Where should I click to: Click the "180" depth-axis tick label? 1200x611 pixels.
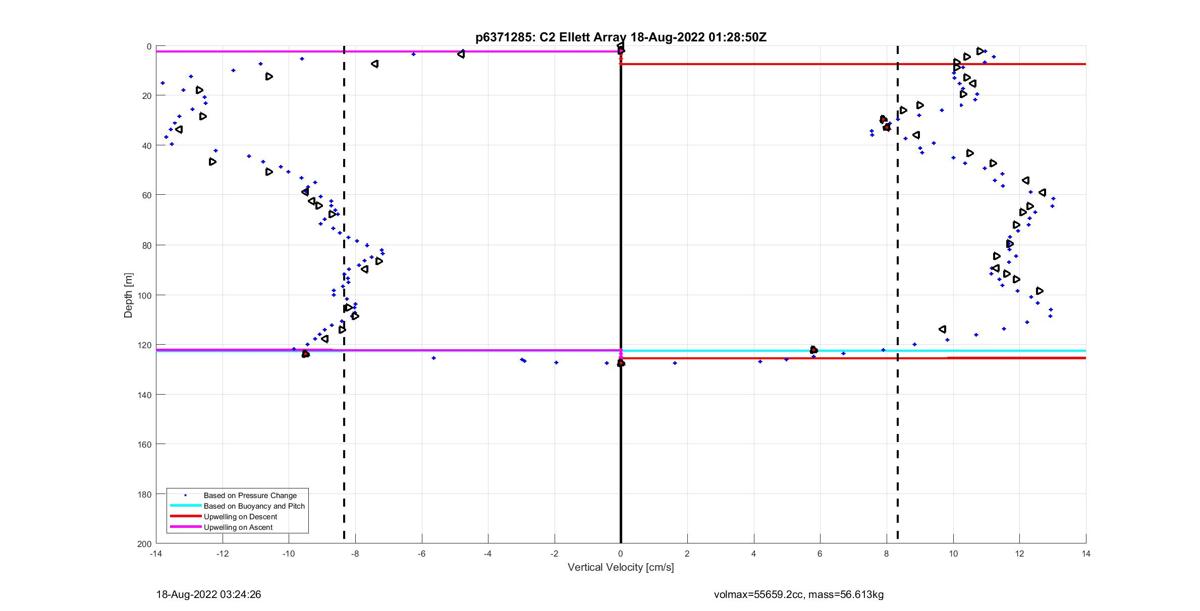pos(145,494)
